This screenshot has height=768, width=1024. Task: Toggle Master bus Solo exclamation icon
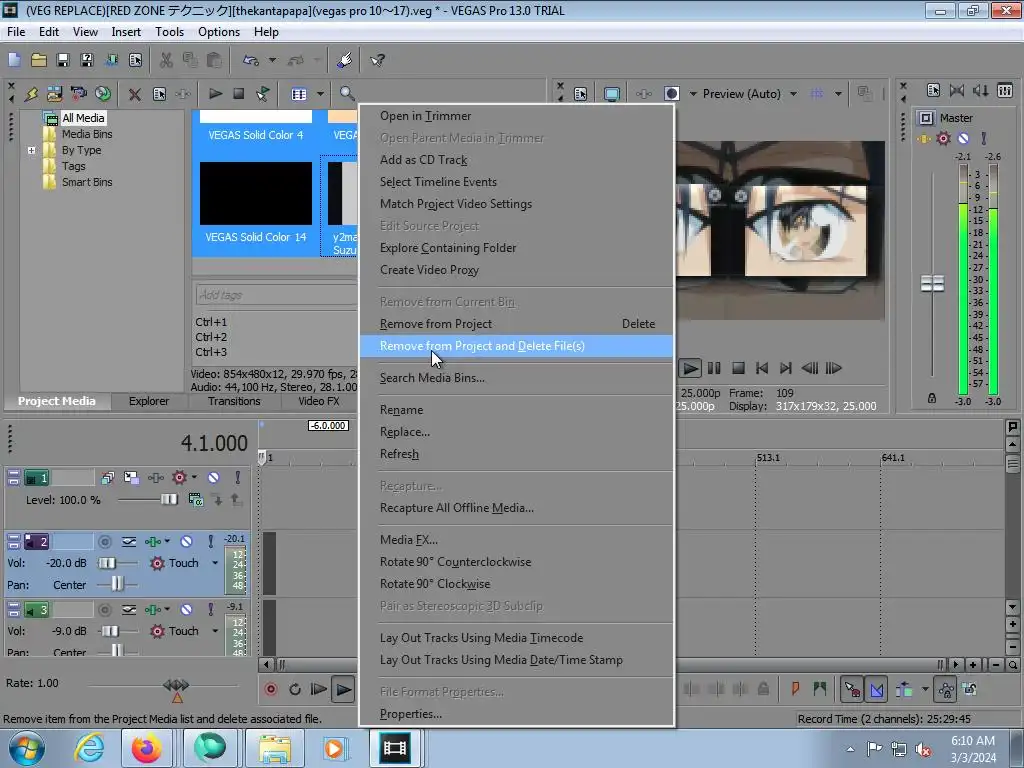point(984,138)
